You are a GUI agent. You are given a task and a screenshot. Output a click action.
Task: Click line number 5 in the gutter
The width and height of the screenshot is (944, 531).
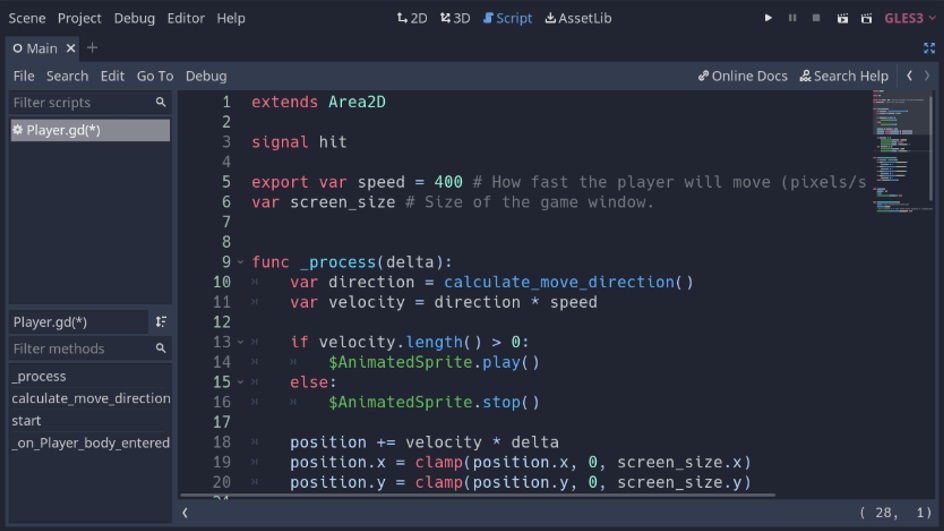[226, 182]
